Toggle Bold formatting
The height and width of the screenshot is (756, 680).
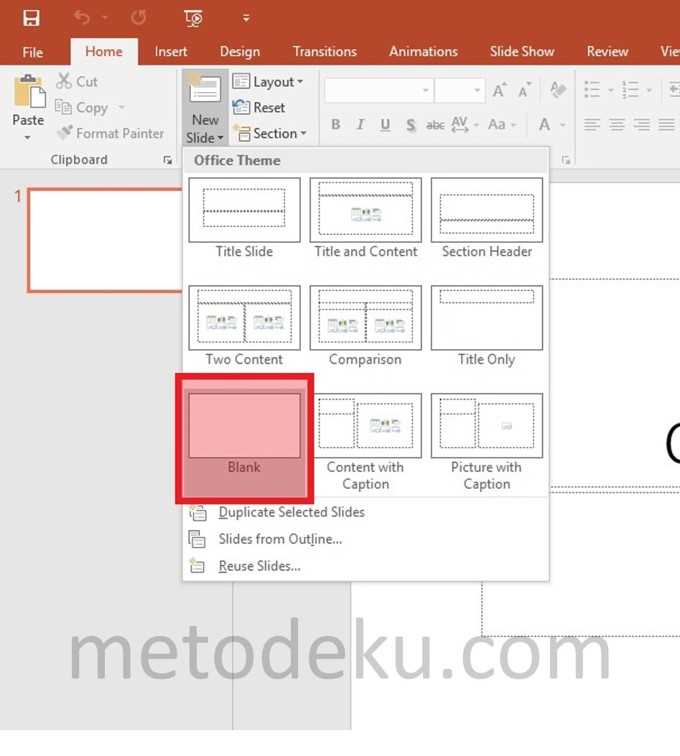(x=336, y=125)
